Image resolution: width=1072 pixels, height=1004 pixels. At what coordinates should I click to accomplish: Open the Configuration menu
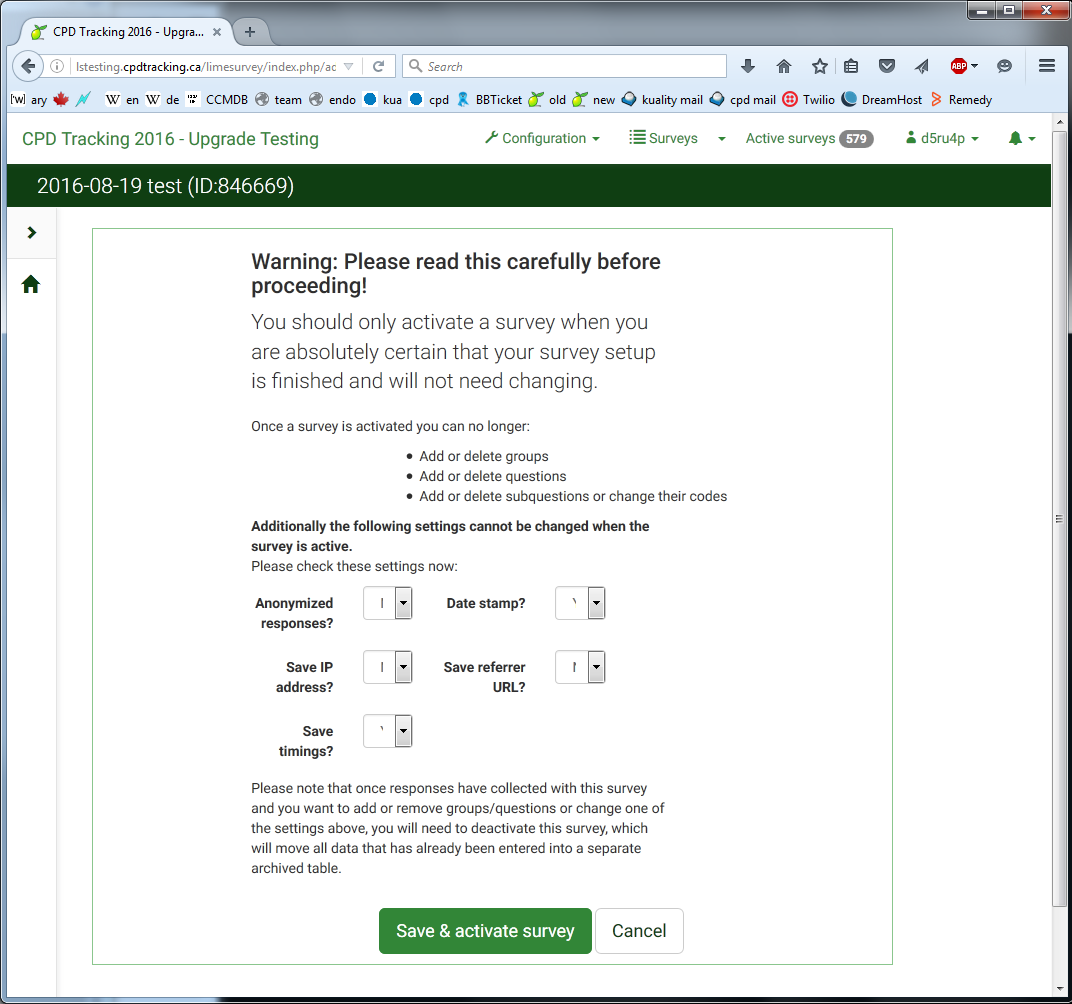coord(543,138)
